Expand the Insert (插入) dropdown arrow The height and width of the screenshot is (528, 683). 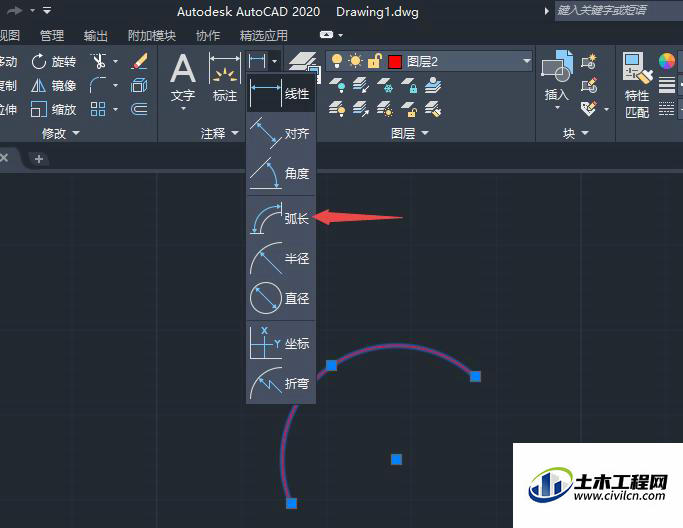(x=558, y=108)
